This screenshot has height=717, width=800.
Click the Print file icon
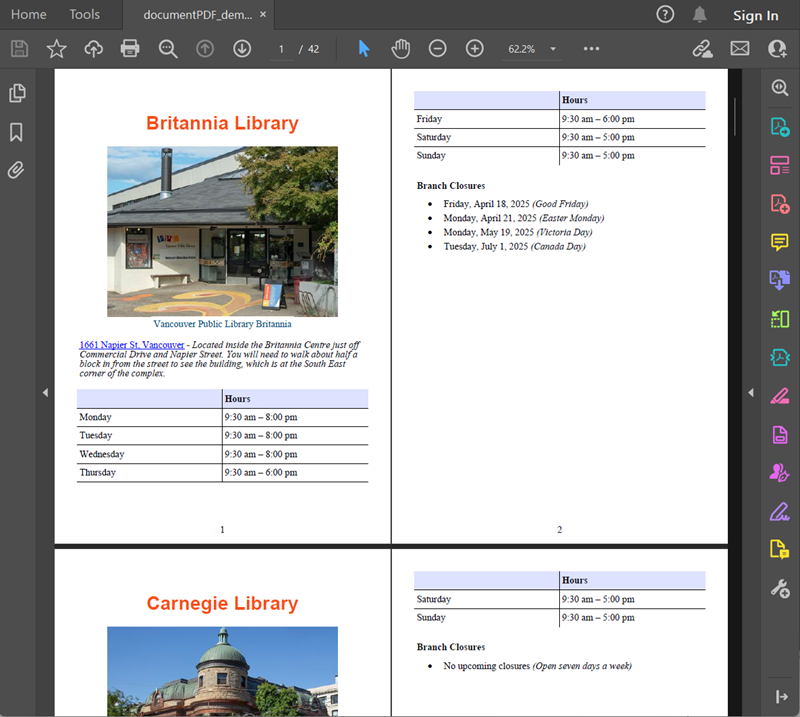point(130,48)
